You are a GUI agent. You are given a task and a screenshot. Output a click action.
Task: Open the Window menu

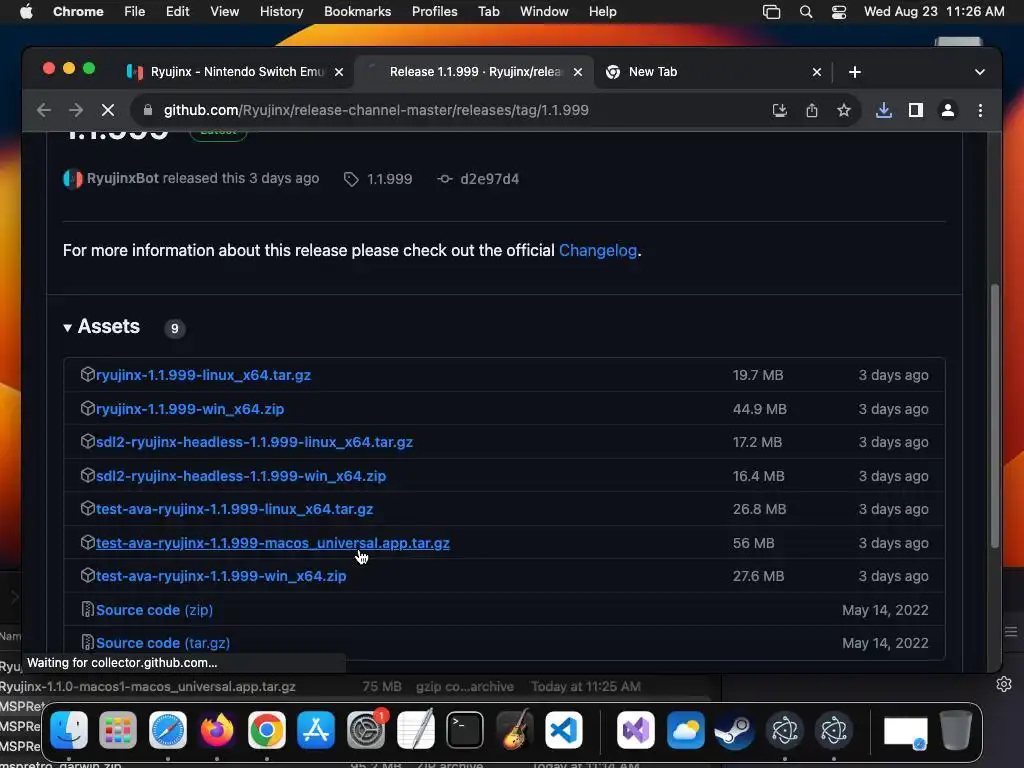(x=544, y=12)
